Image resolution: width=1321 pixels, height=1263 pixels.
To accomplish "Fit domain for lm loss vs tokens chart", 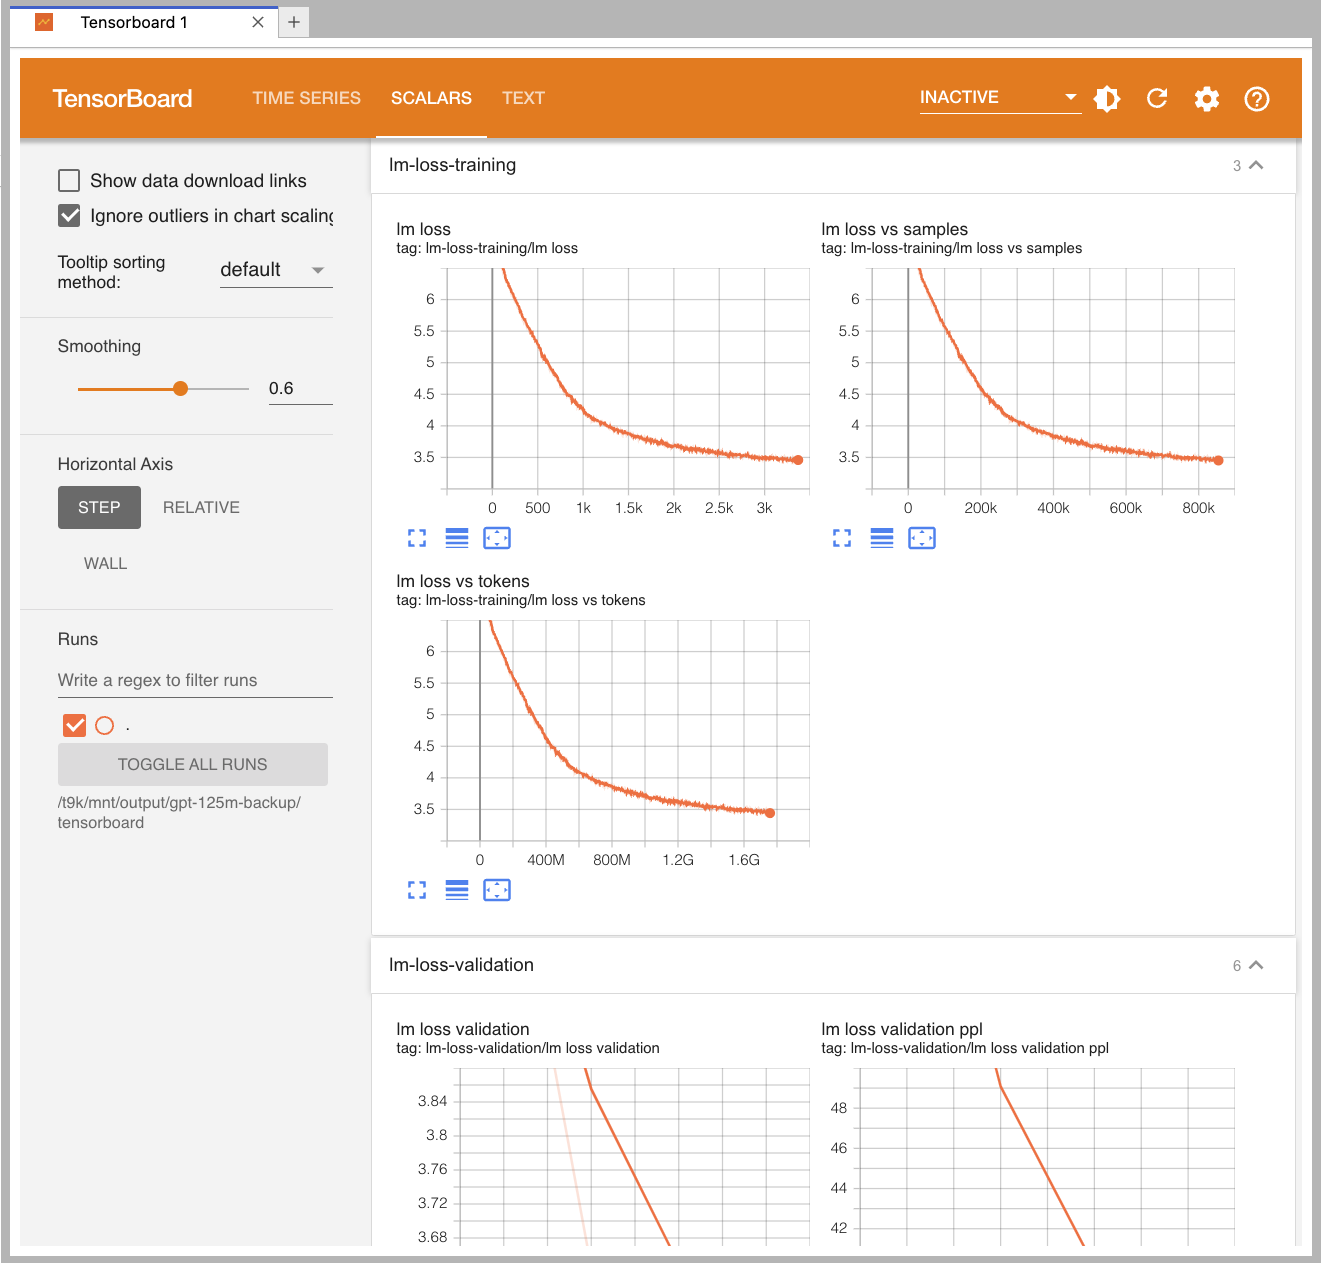I will [497, 890].
